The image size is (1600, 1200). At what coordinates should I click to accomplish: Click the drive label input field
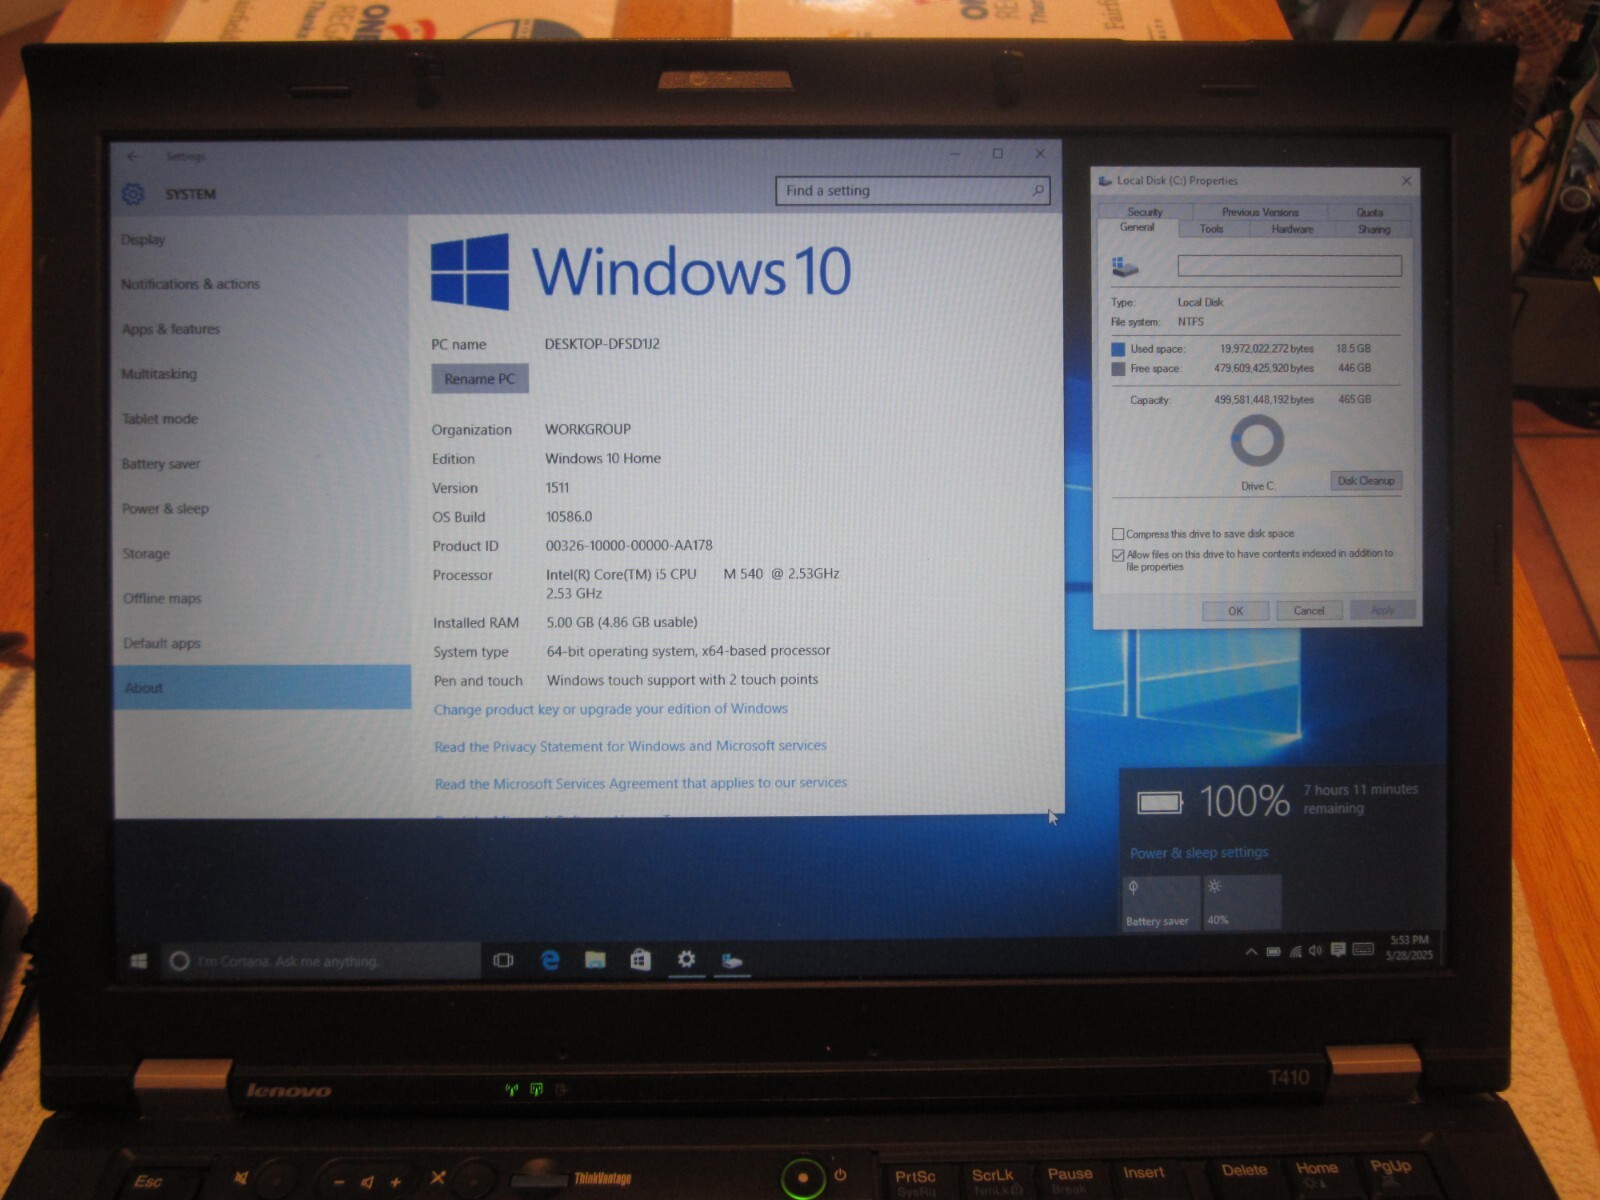[x=1289, y=265]
